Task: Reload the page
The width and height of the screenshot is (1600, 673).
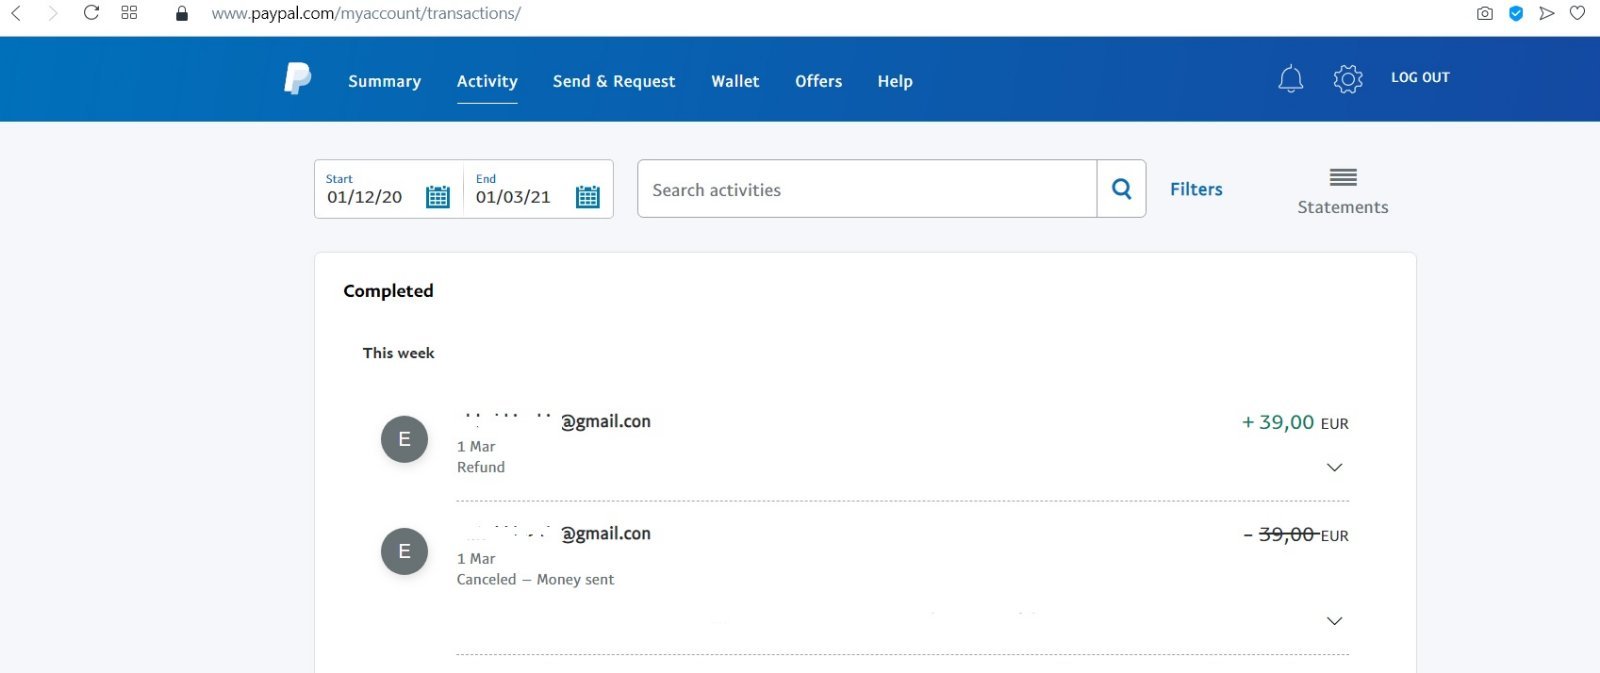Action: pos(91,13)
